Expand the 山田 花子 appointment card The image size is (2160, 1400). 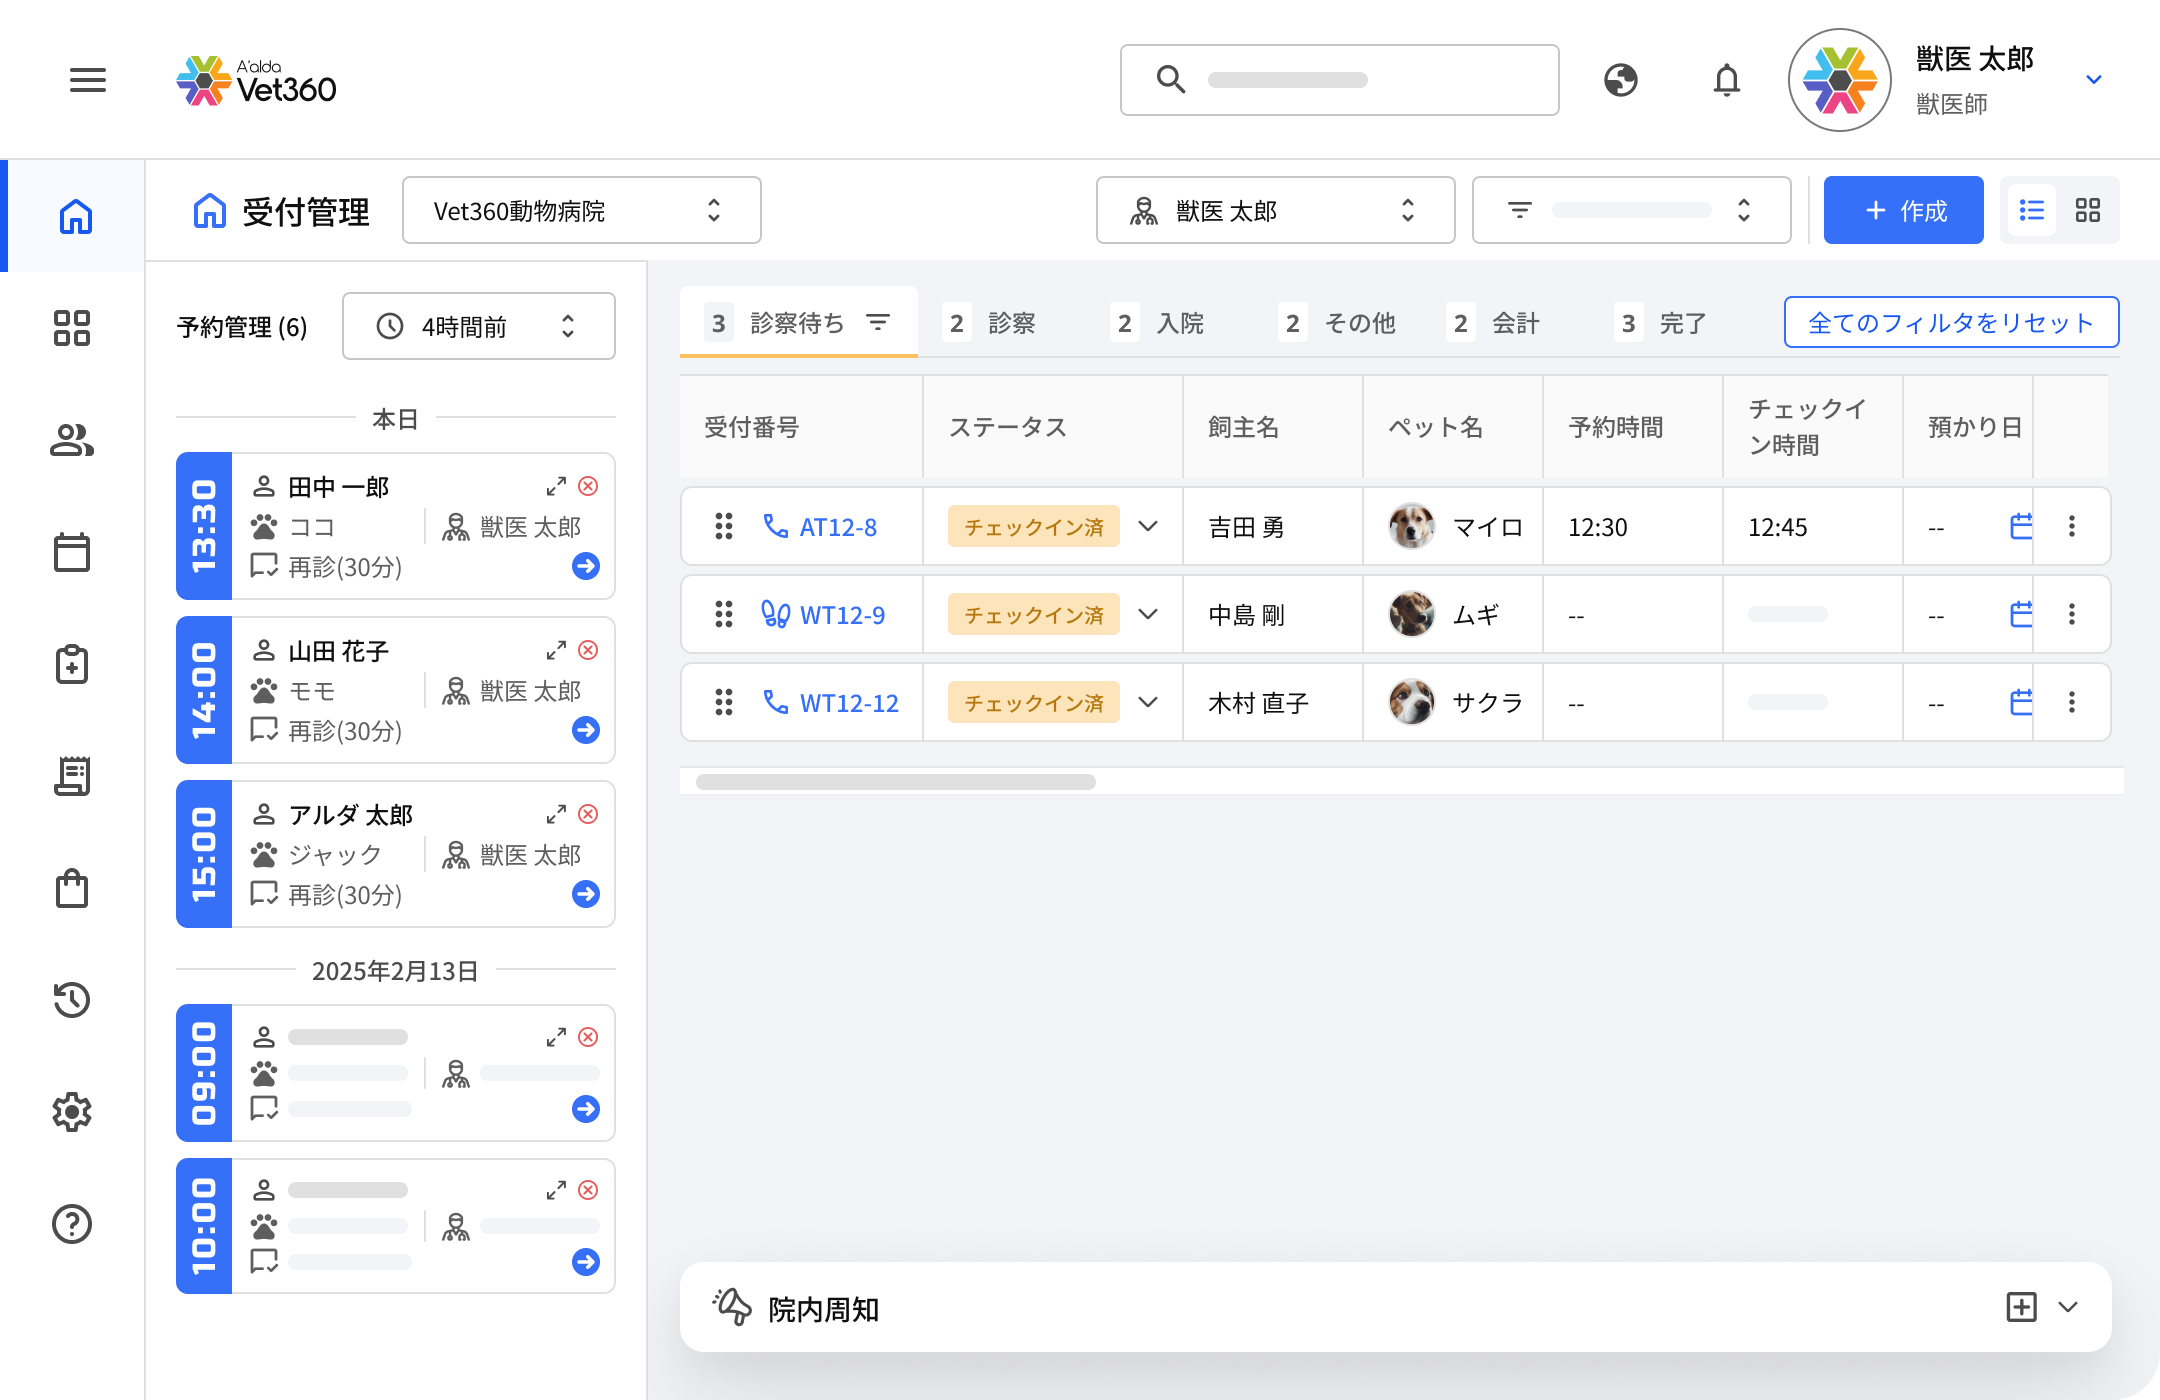(557, 650)
